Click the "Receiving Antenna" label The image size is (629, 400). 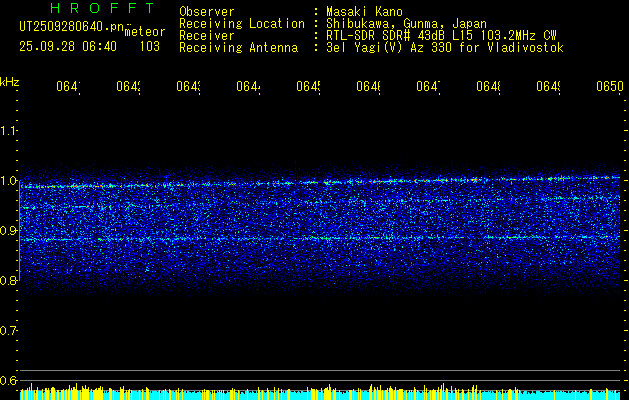pyautogui.click(x=238, y=48)
